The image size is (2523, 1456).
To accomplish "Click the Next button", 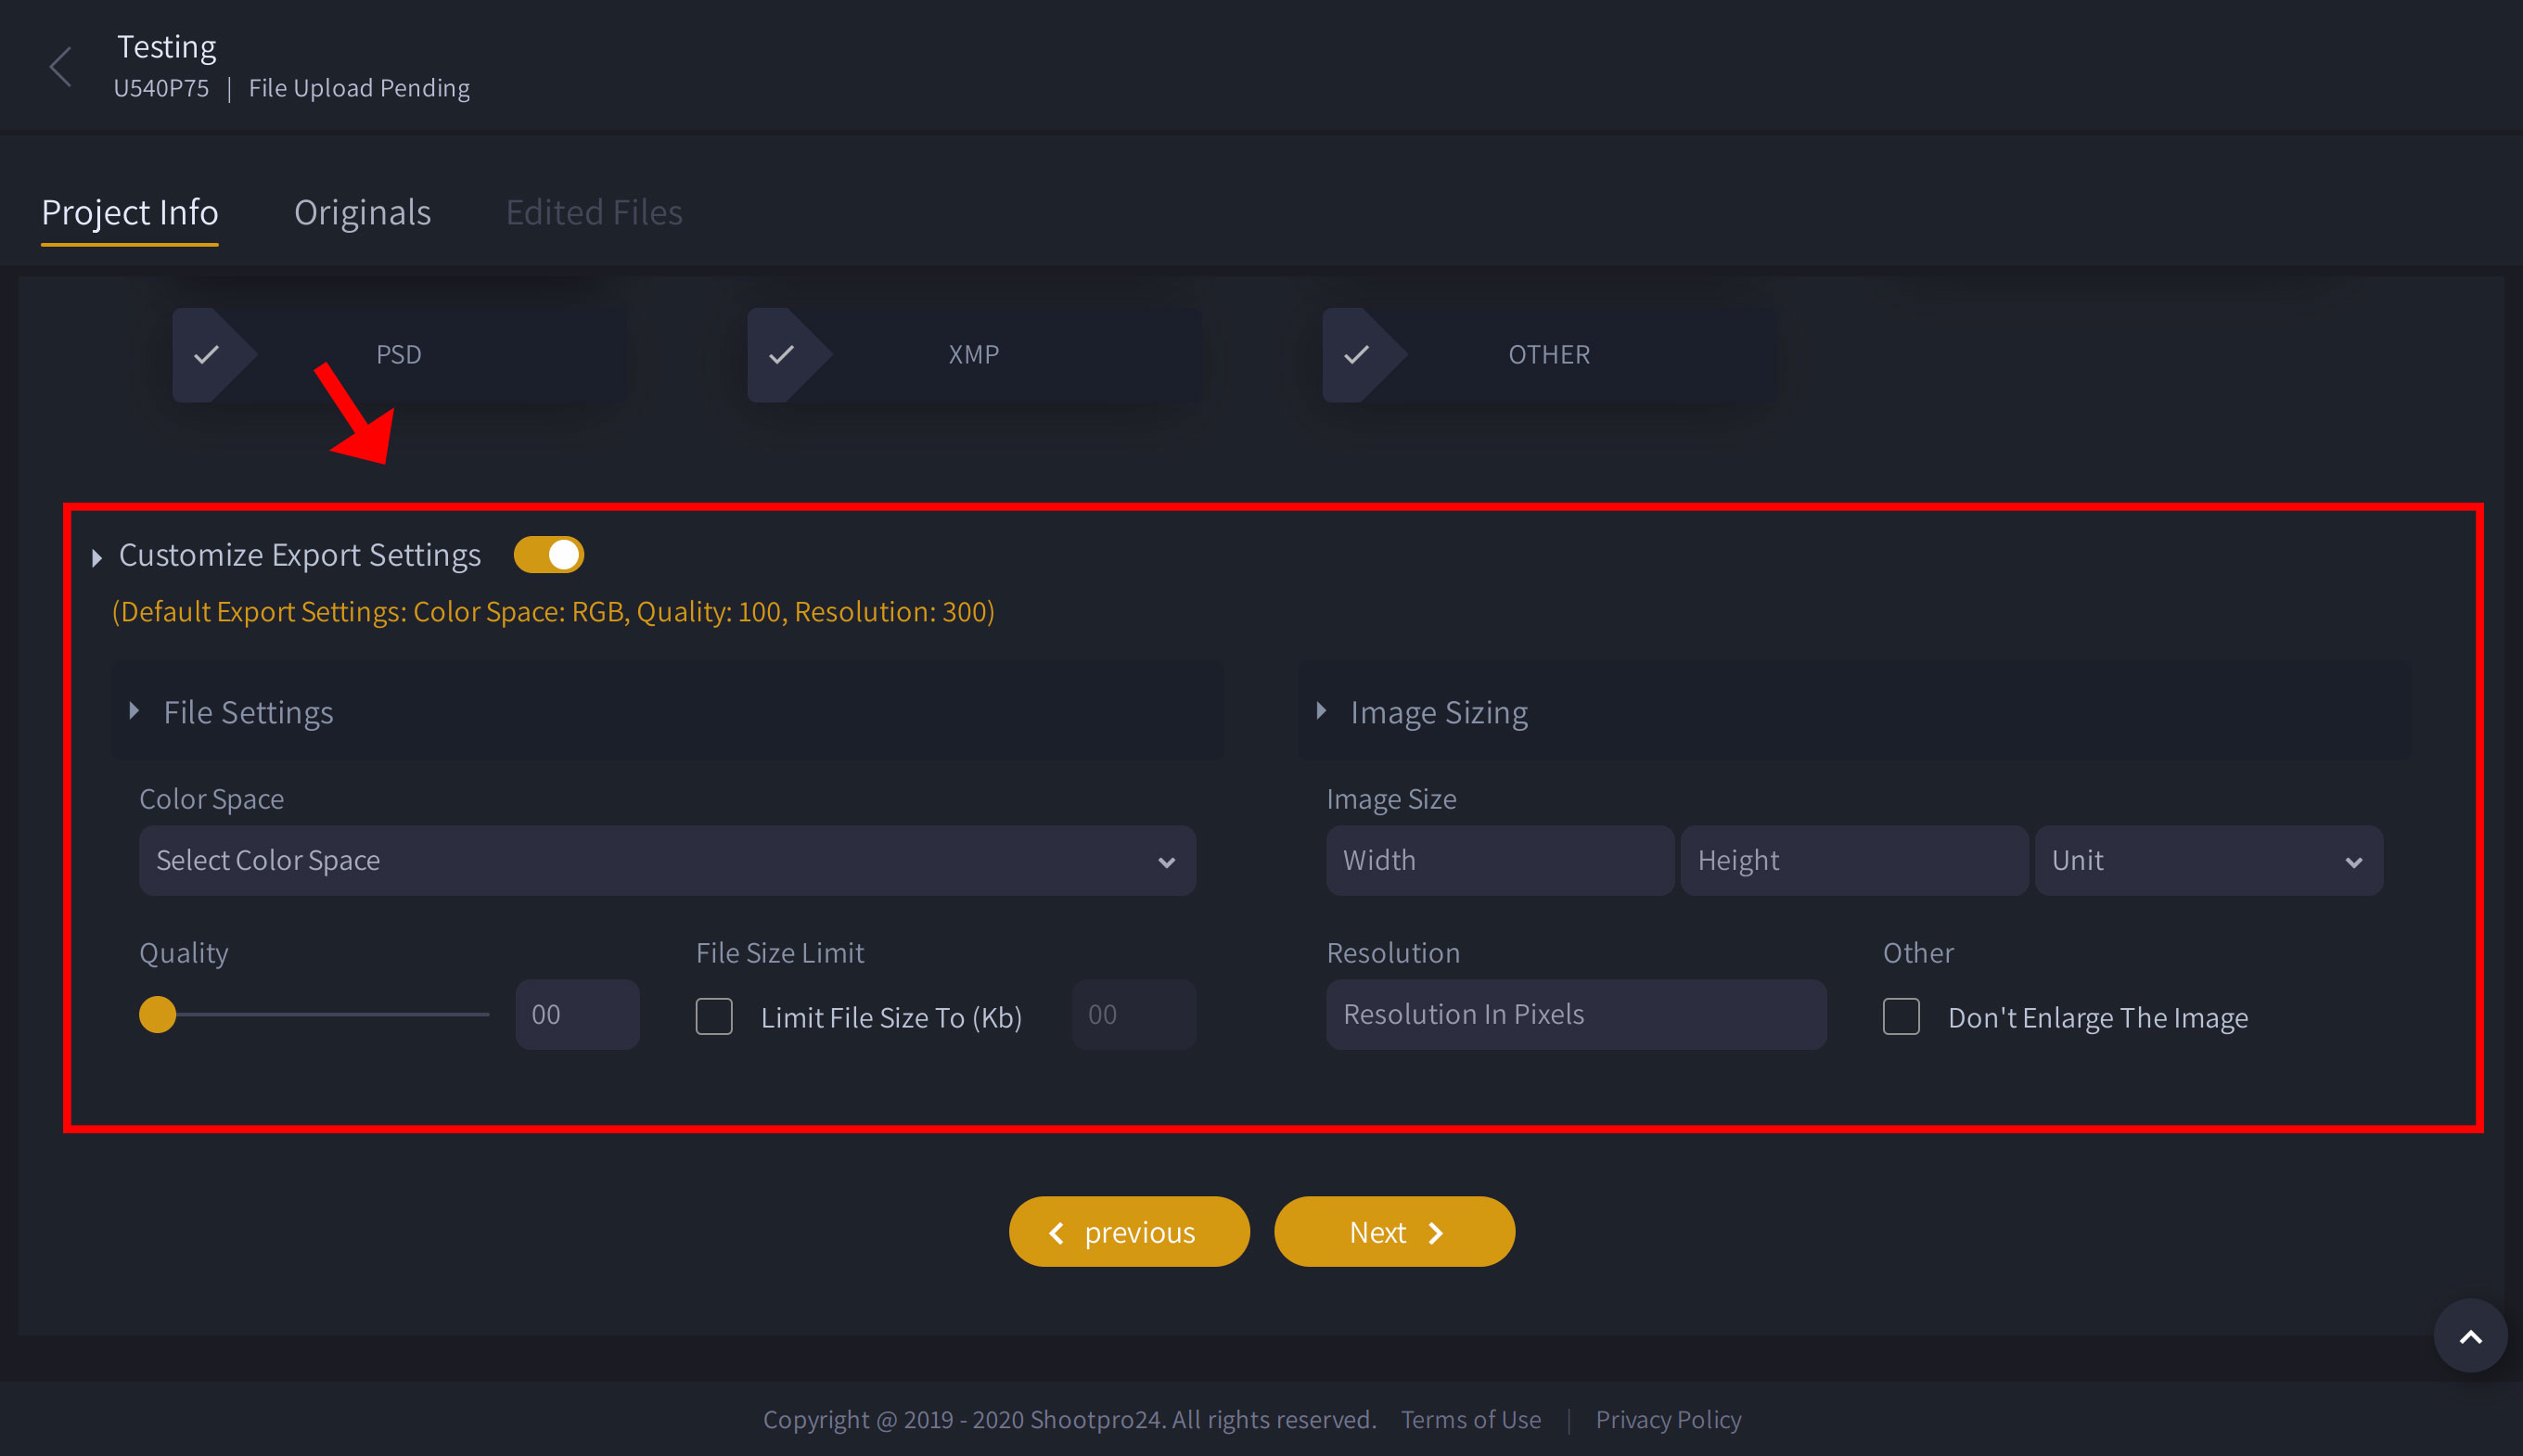I will [1394, 1231].
